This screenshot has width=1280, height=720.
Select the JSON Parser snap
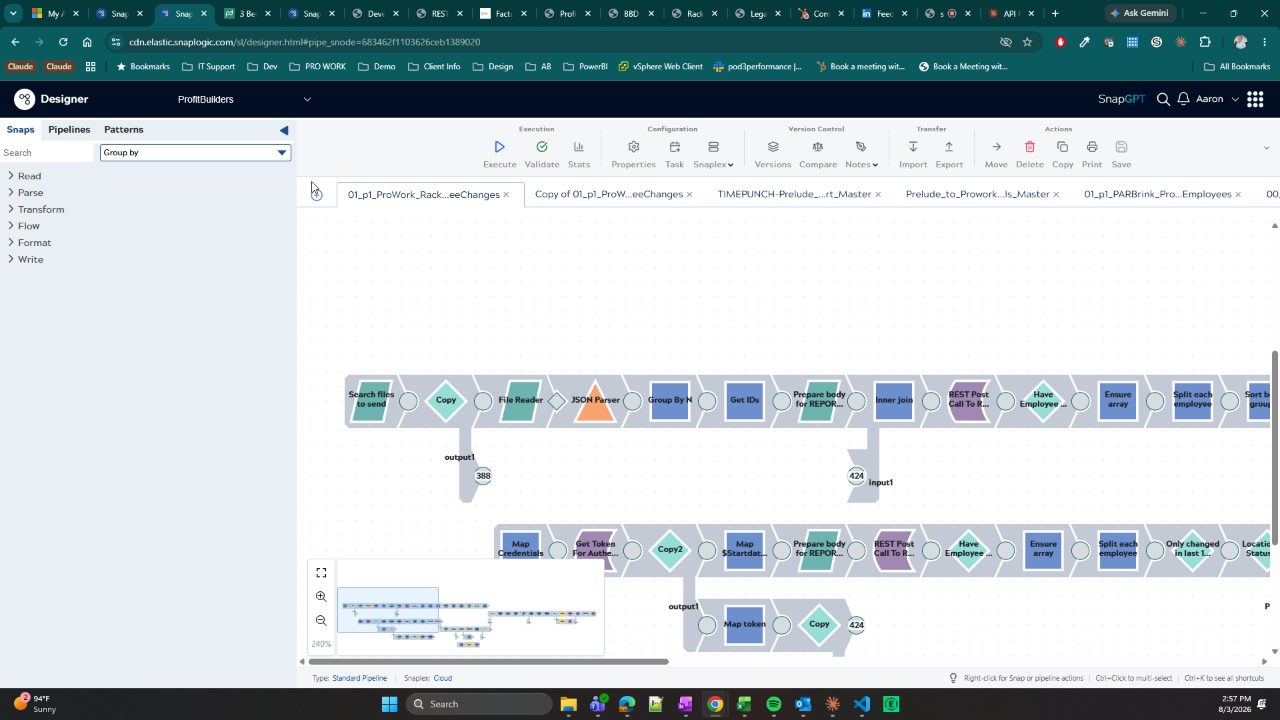pos(595,400)
